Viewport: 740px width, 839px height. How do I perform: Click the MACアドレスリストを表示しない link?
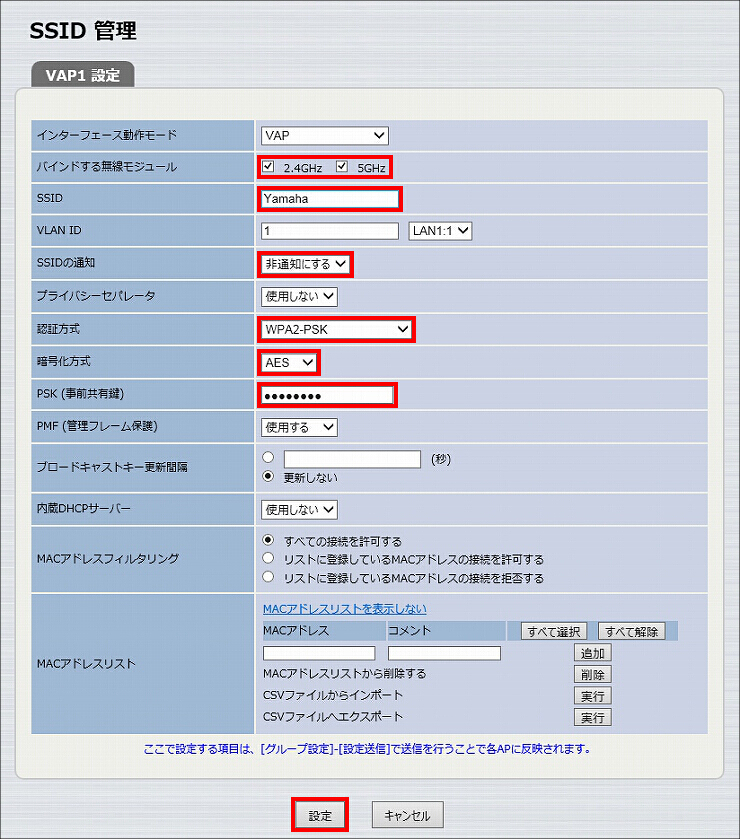tap(345, 609)
